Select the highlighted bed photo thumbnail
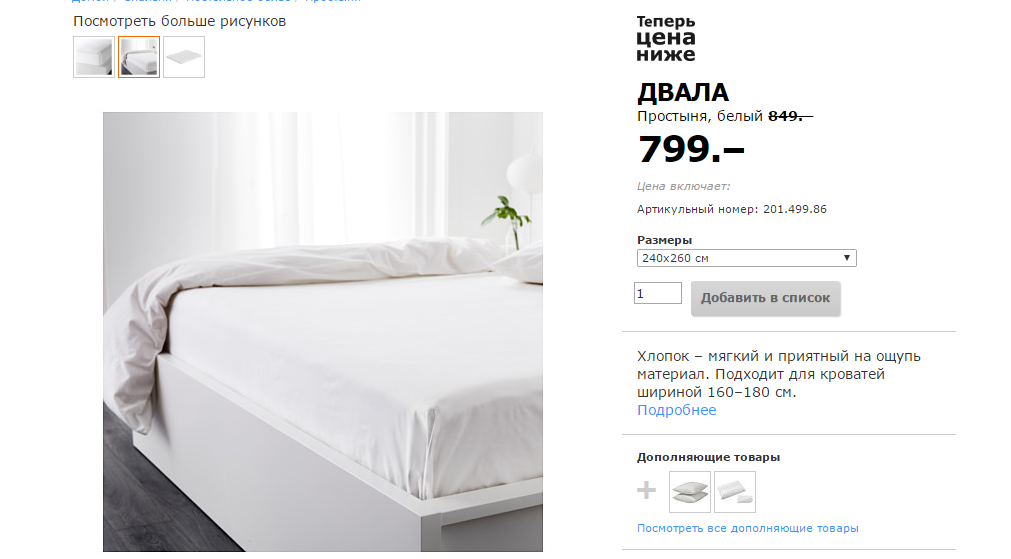Screen dimensions: 1011x559 coord(139,57)
